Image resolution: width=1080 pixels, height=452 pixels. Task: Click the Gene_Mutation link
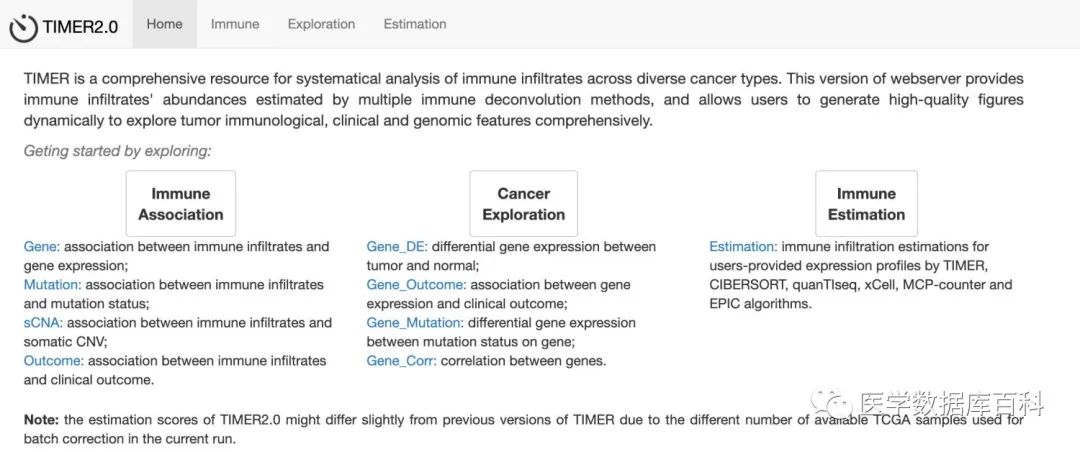(x=415, y=322)
